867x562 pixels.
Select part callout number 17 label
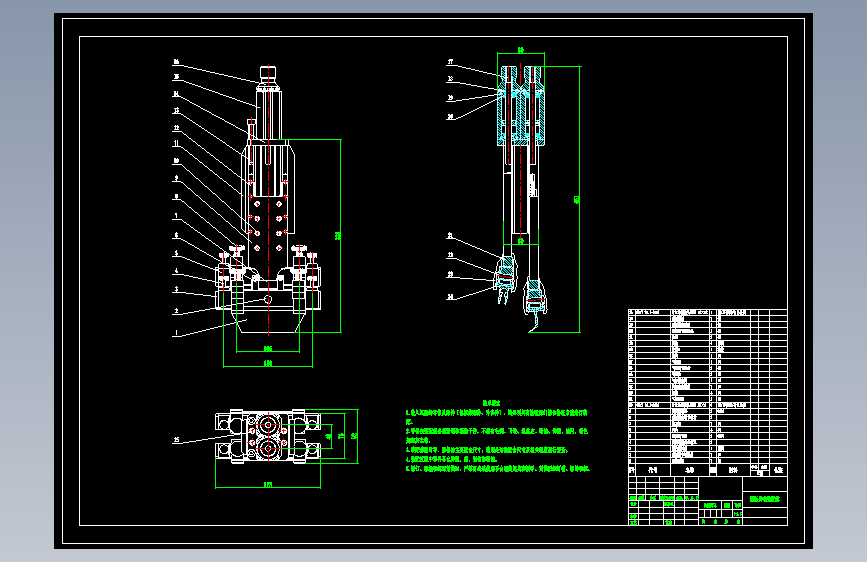451,62
